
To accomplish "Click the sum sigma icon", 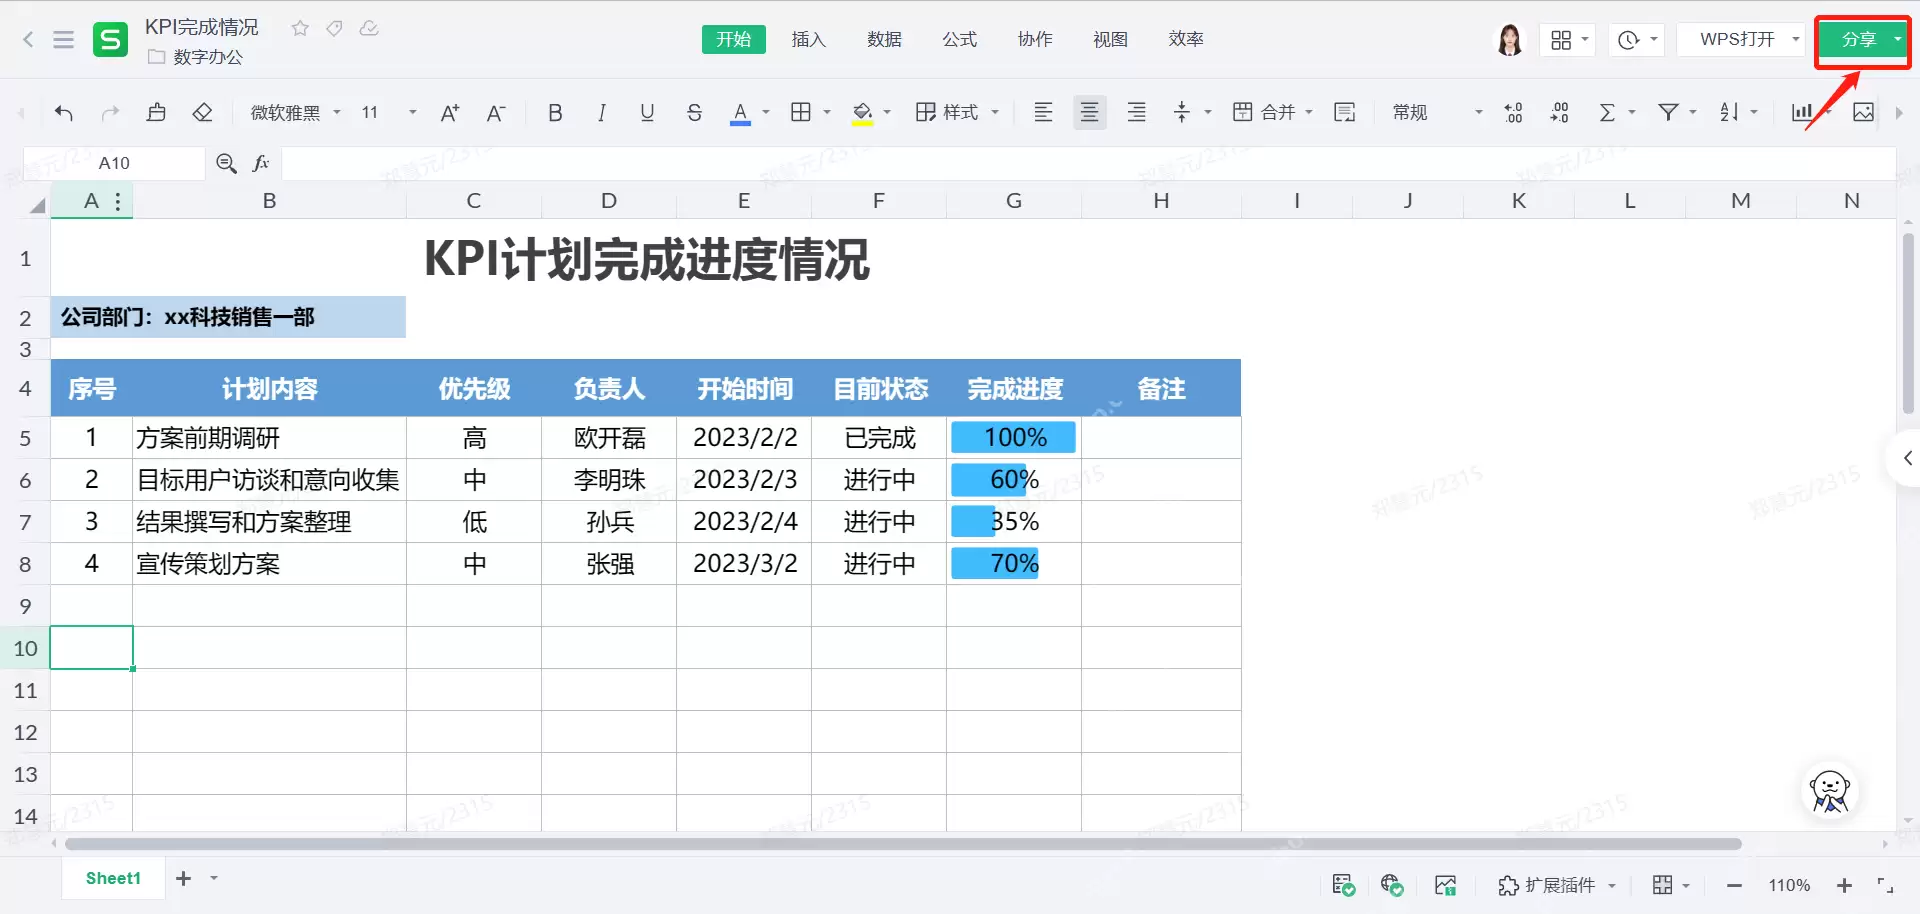I will (x=1607, y=112).
